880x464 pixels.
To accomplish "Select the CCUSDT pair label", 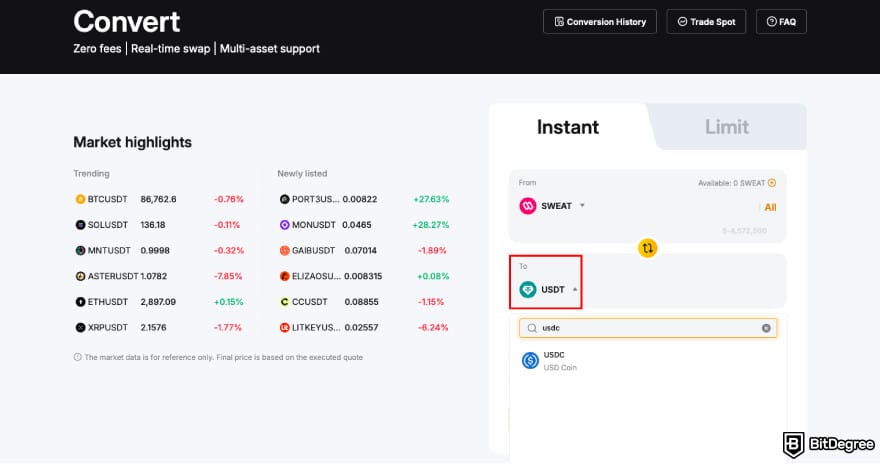I will [310, 302].
